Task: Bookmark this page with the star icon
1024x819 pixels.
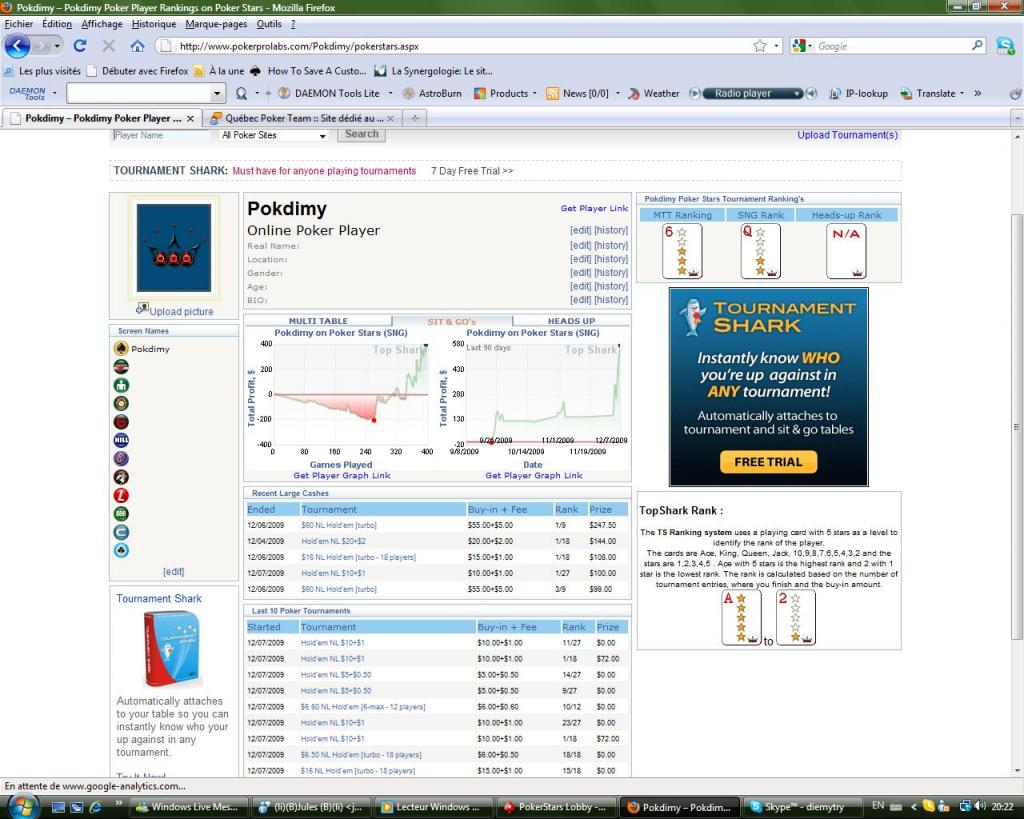Action: 760,46
